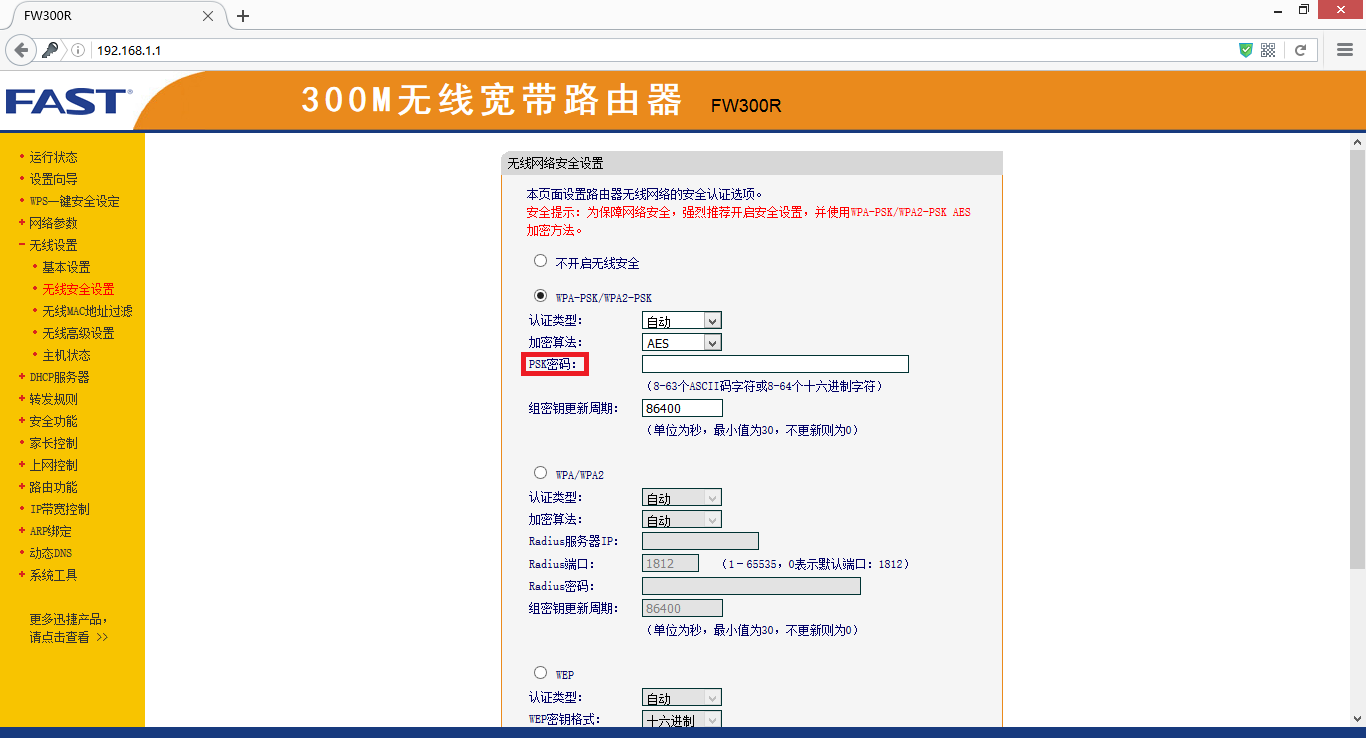Click WPA/WPA2 组密钥更新周期 field
This screenshot has width=1366, height=738.
(x=682, y=608)
